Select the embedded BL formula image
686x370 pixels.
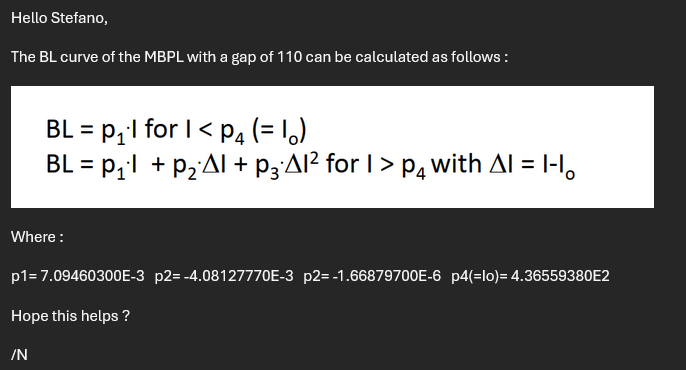pyautogui.click(x=332, y=147)
